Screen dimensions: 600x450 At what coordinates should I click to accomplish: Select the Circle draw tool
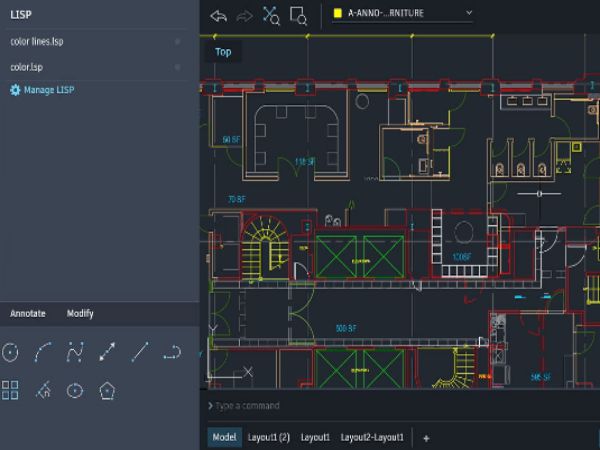click(10, 352)
